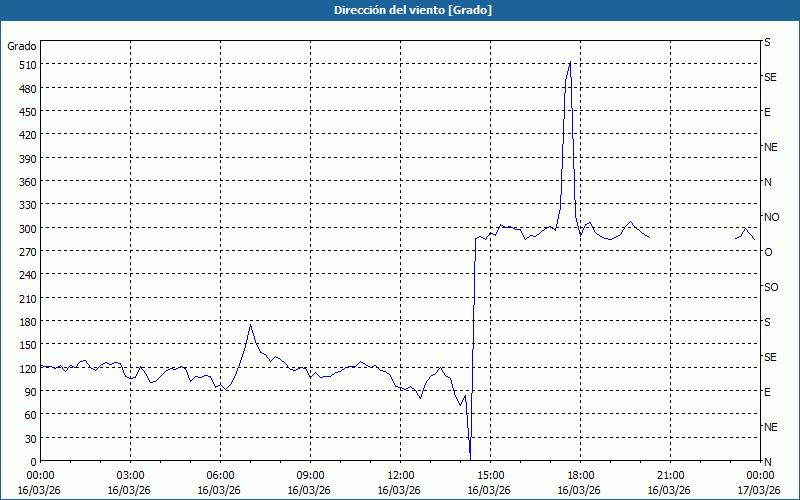Viewport: 800px width, 500px height.
Task: Click the 03:00 time label
Action: 130,476
